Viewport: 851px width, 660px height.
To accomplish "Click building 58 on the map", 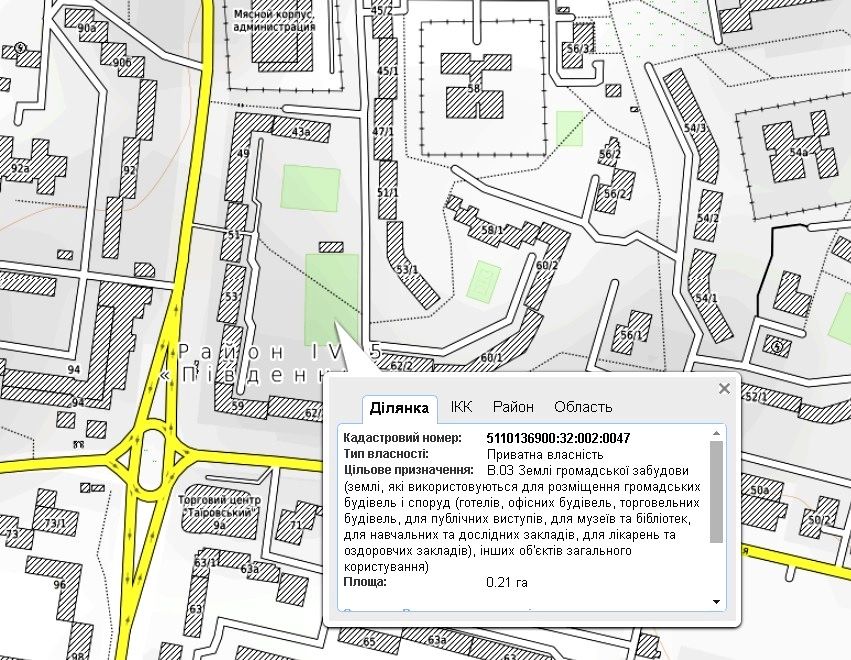I will pyautogui.click(x=473, y=86).
